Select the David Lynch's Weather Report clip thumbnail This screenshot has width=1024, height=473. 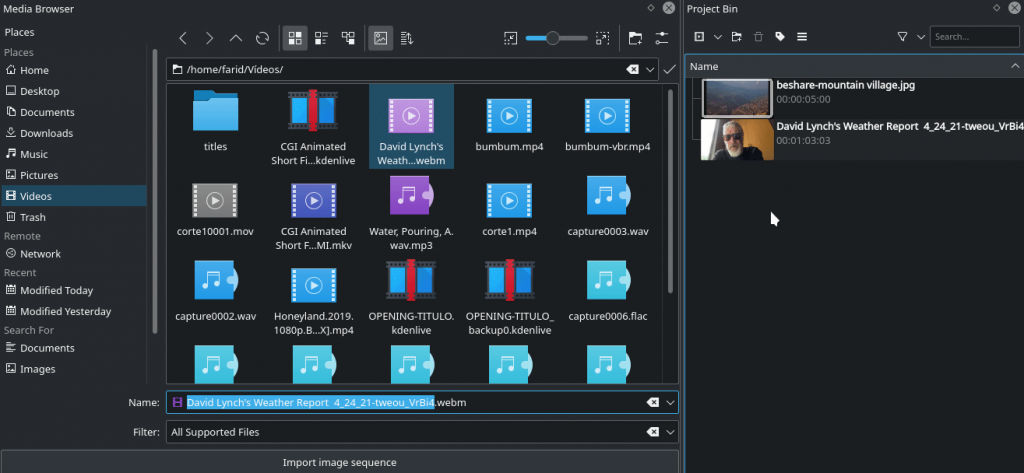(x=737, y=140)
